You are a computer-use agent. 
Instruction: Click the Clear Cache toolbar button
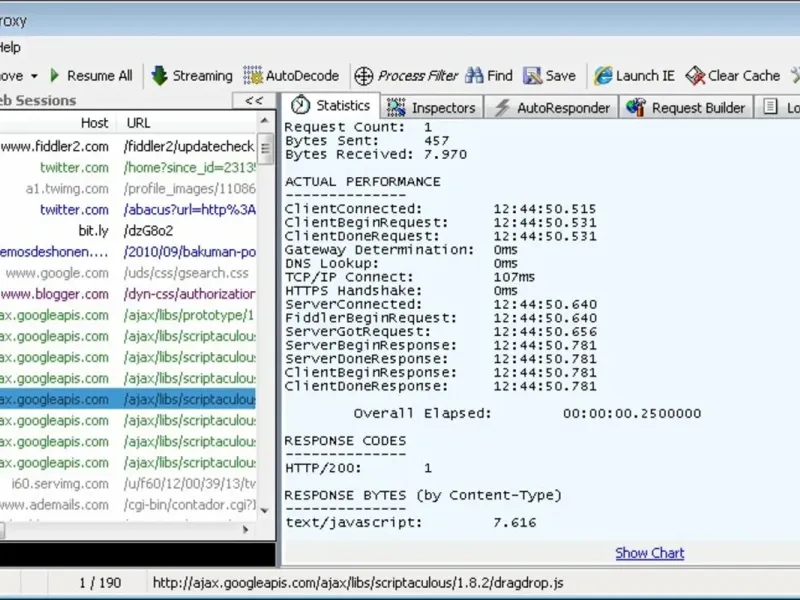733,76
